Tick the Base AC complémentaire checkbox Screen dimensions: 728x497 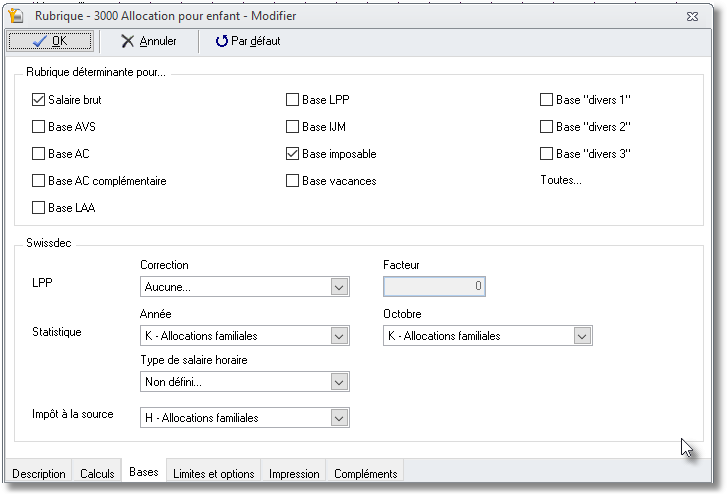click(x=38, y=181)
